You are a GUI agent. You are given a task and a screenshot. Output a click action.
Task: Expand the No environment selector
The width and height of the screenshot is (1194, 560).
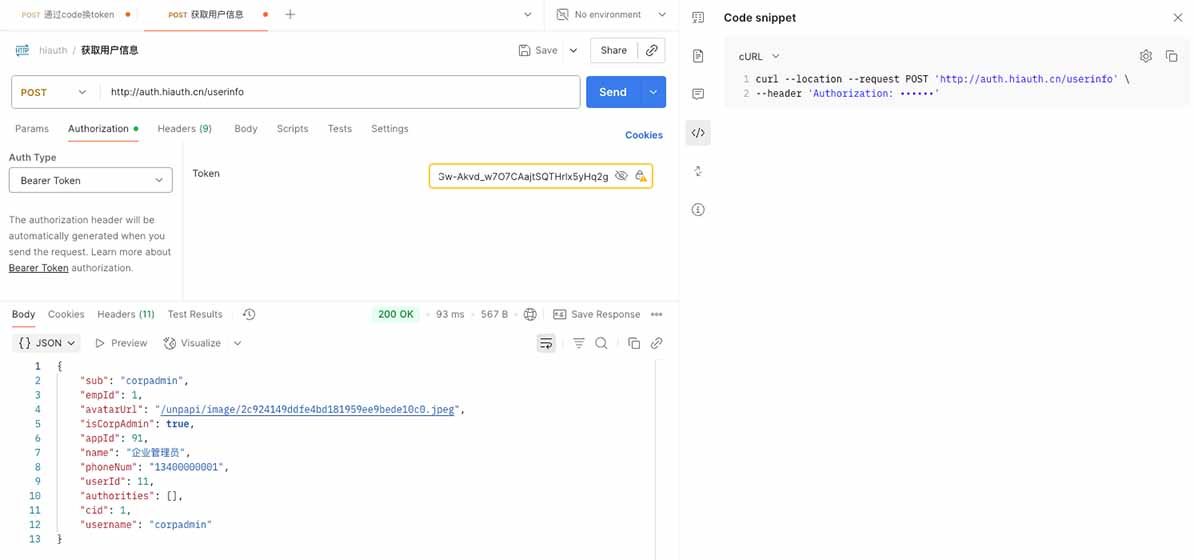point(611,15)
